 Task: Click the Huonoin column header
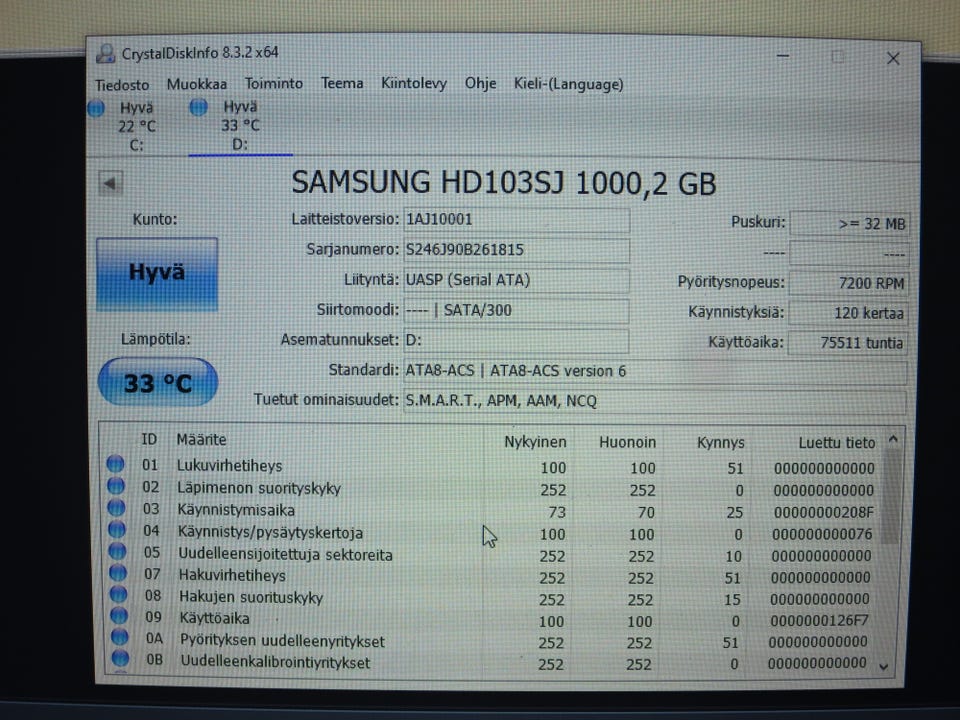[627, 442]
